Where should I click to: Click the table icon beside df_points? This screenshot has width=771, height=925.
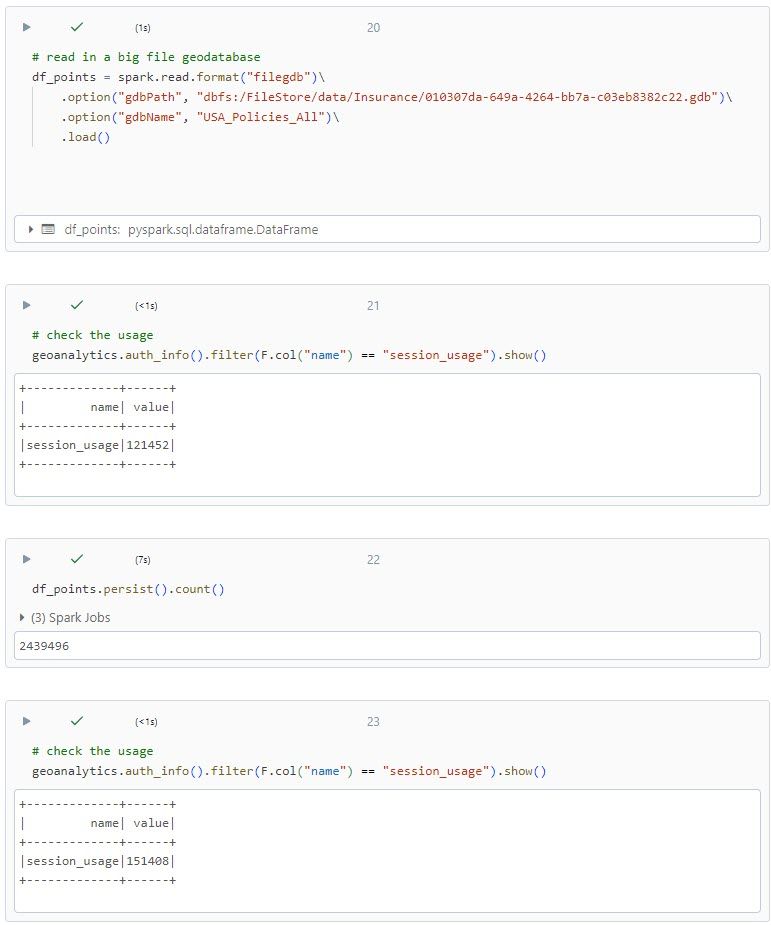coord(48,229)
